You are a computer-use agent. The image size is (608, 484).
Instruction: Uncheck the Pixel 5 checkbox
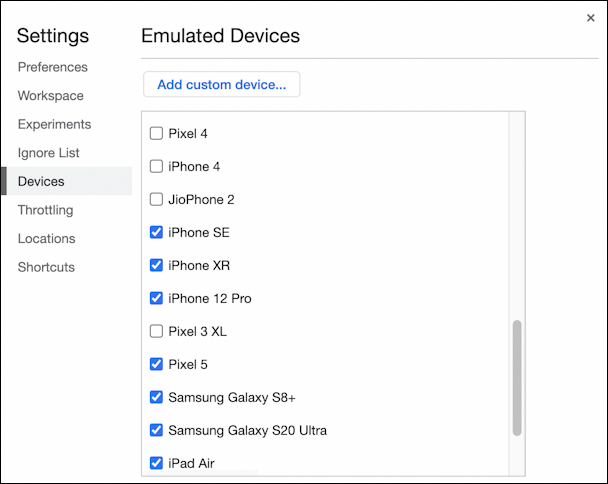point(156,364)
